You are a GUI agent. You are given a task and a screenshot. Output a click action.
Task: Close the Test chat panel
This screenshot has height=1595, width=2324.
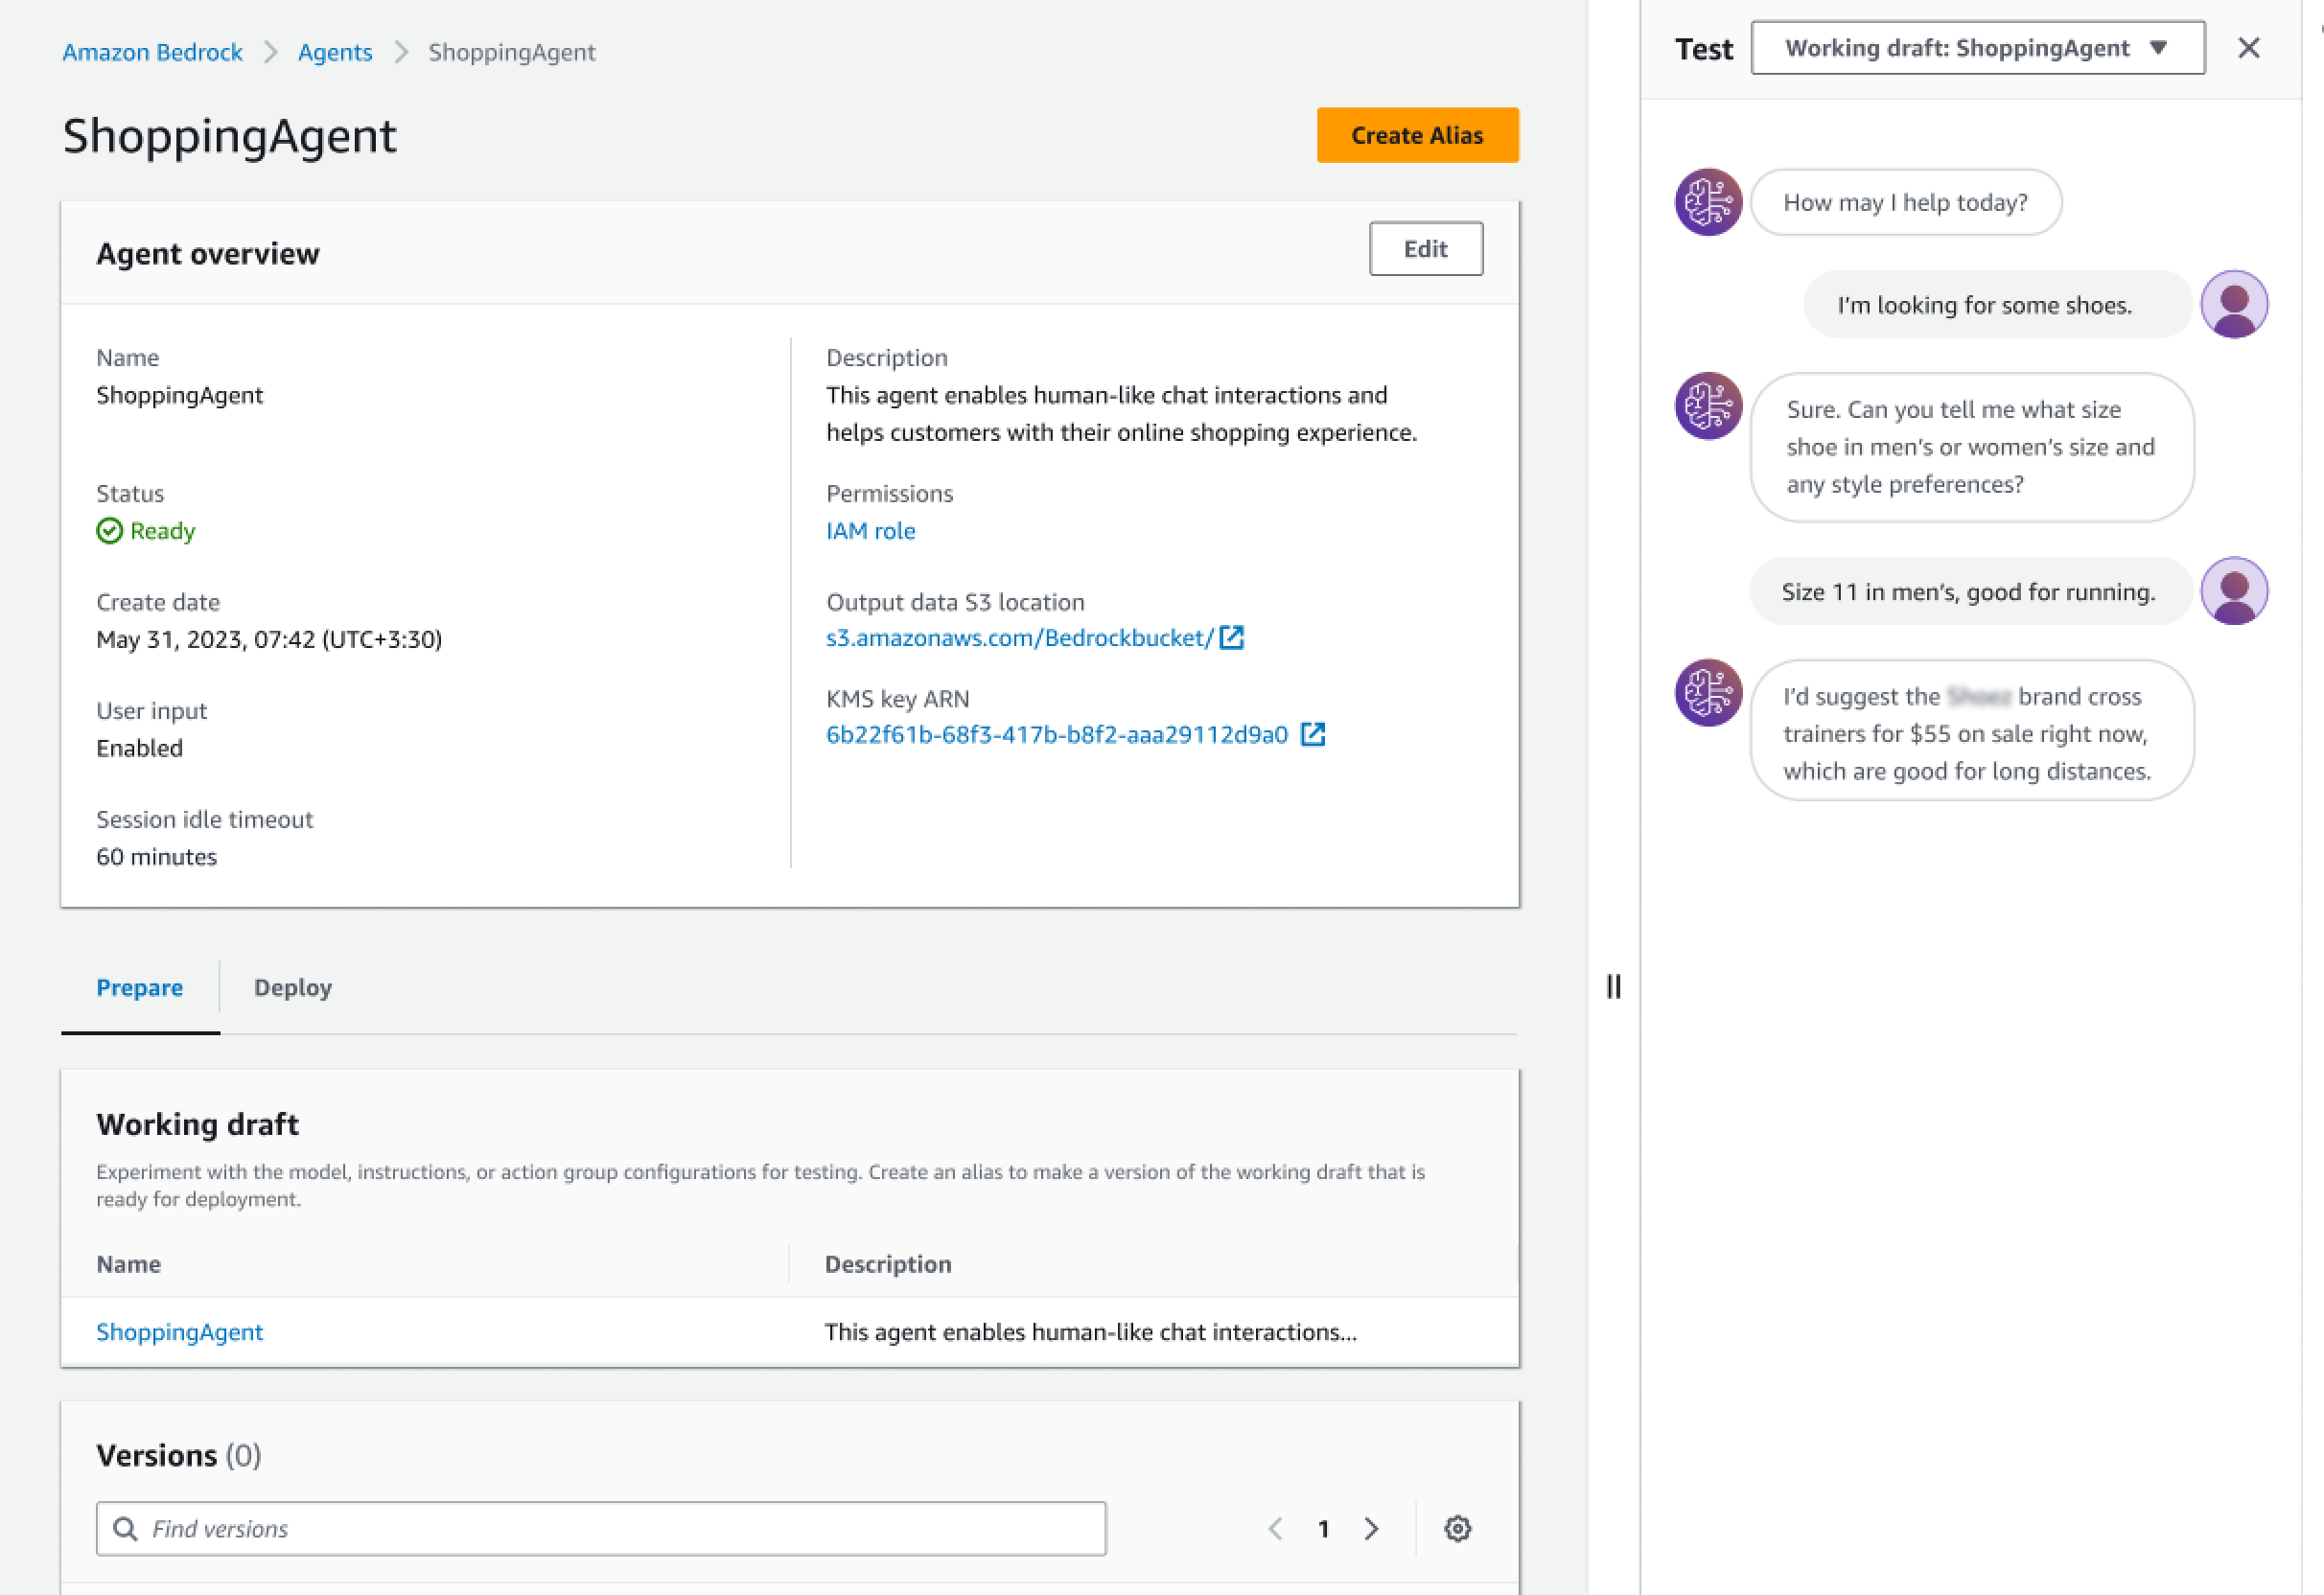click(2248, 47)
